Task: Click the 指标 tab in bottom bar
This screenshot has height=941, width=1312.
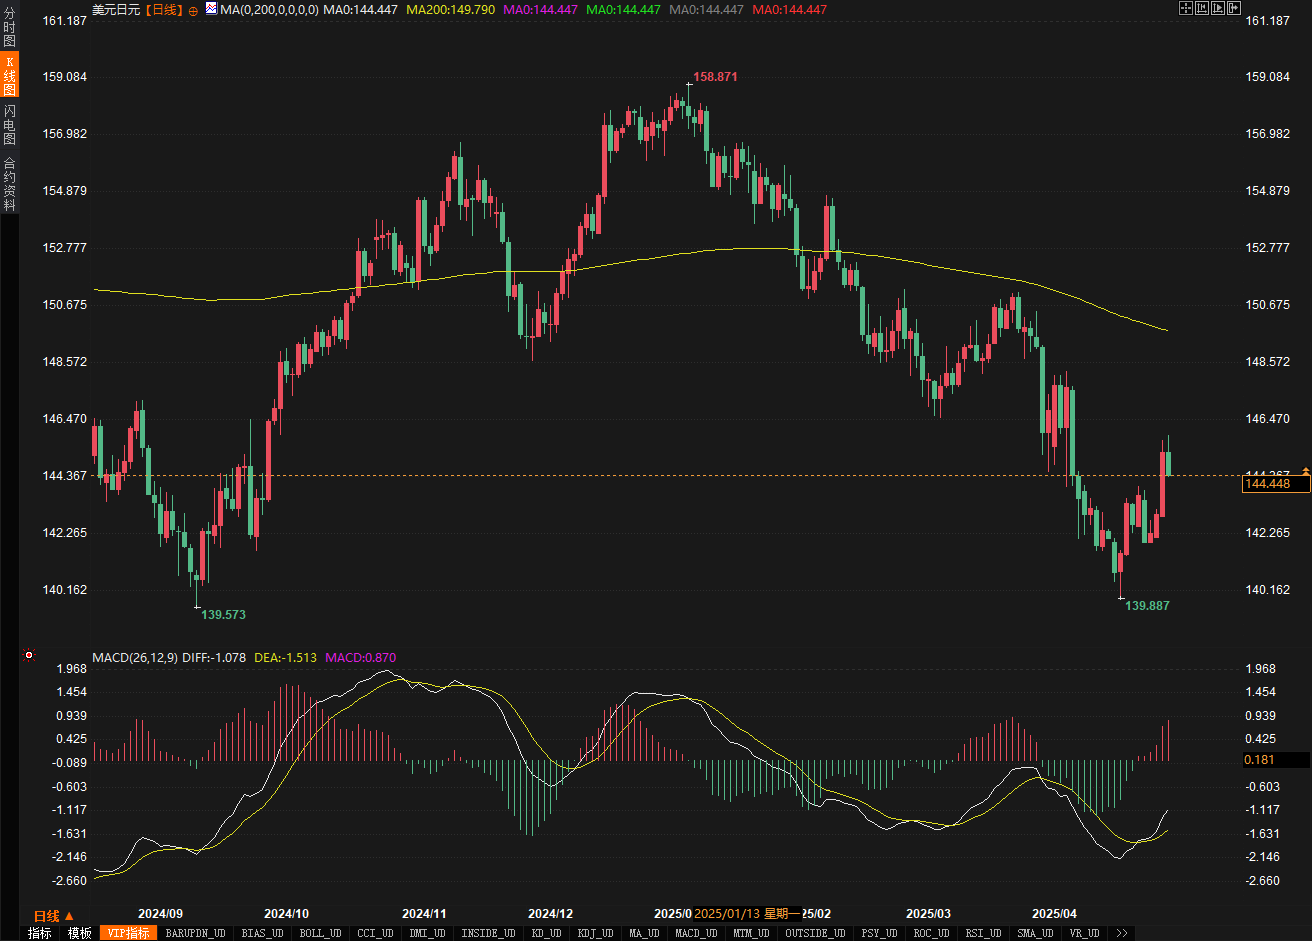Action: coord(40,933)
